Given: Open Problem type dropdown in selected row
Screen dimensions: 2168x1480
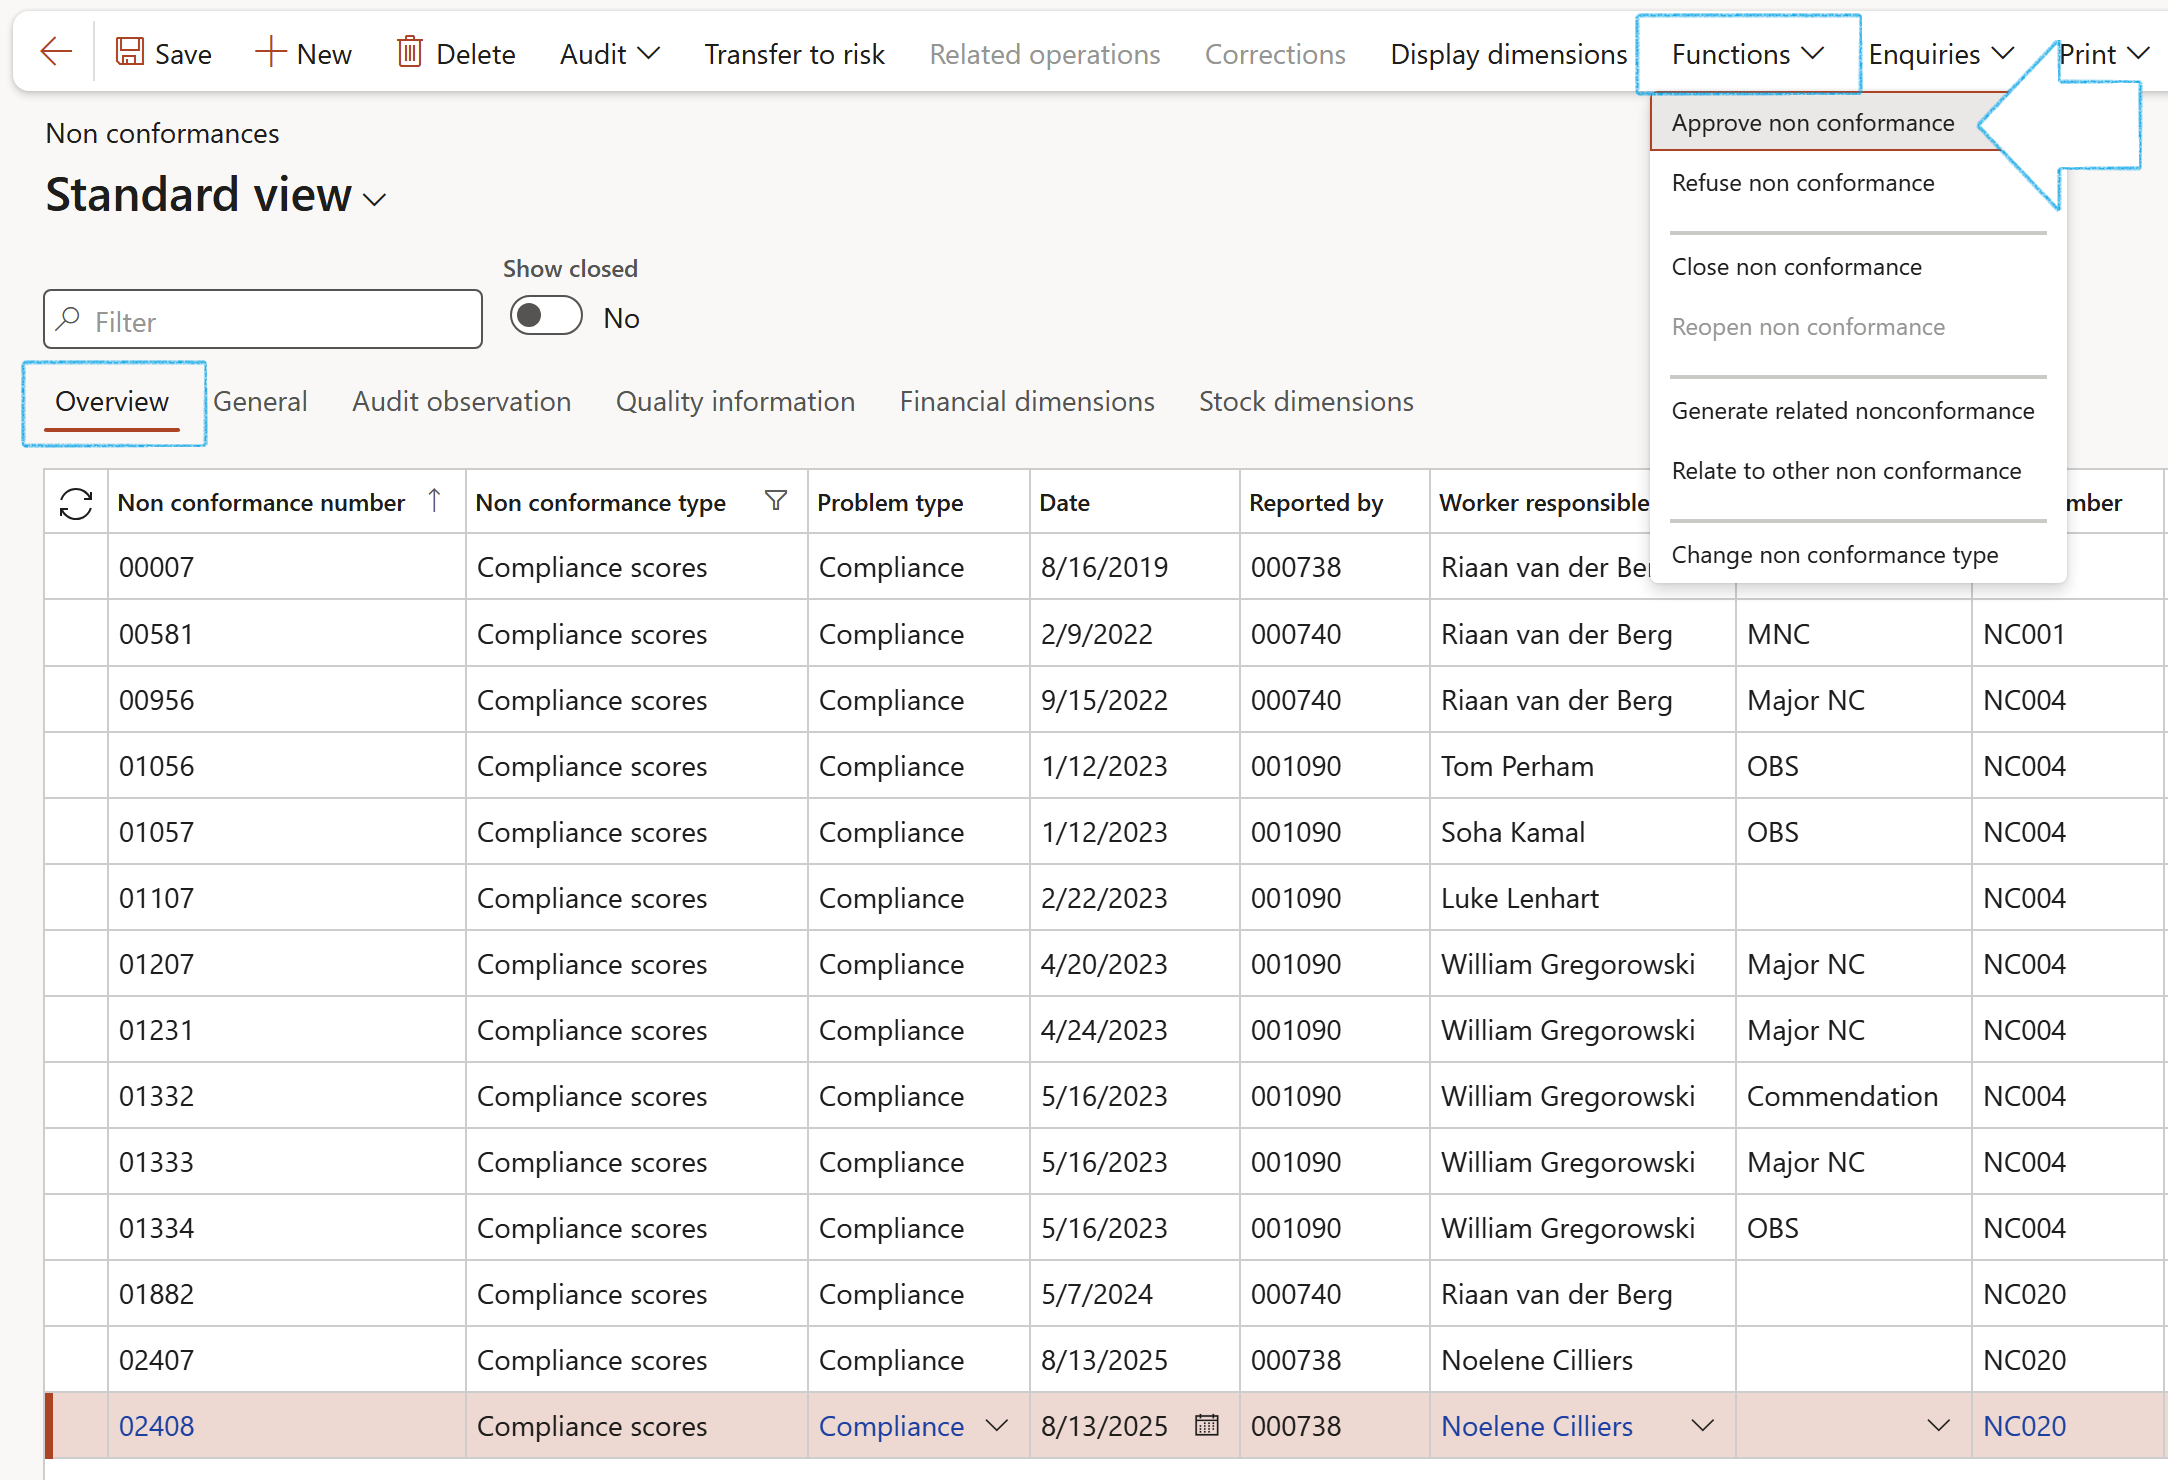Looking at the screenshot, I should [997, 1425].
